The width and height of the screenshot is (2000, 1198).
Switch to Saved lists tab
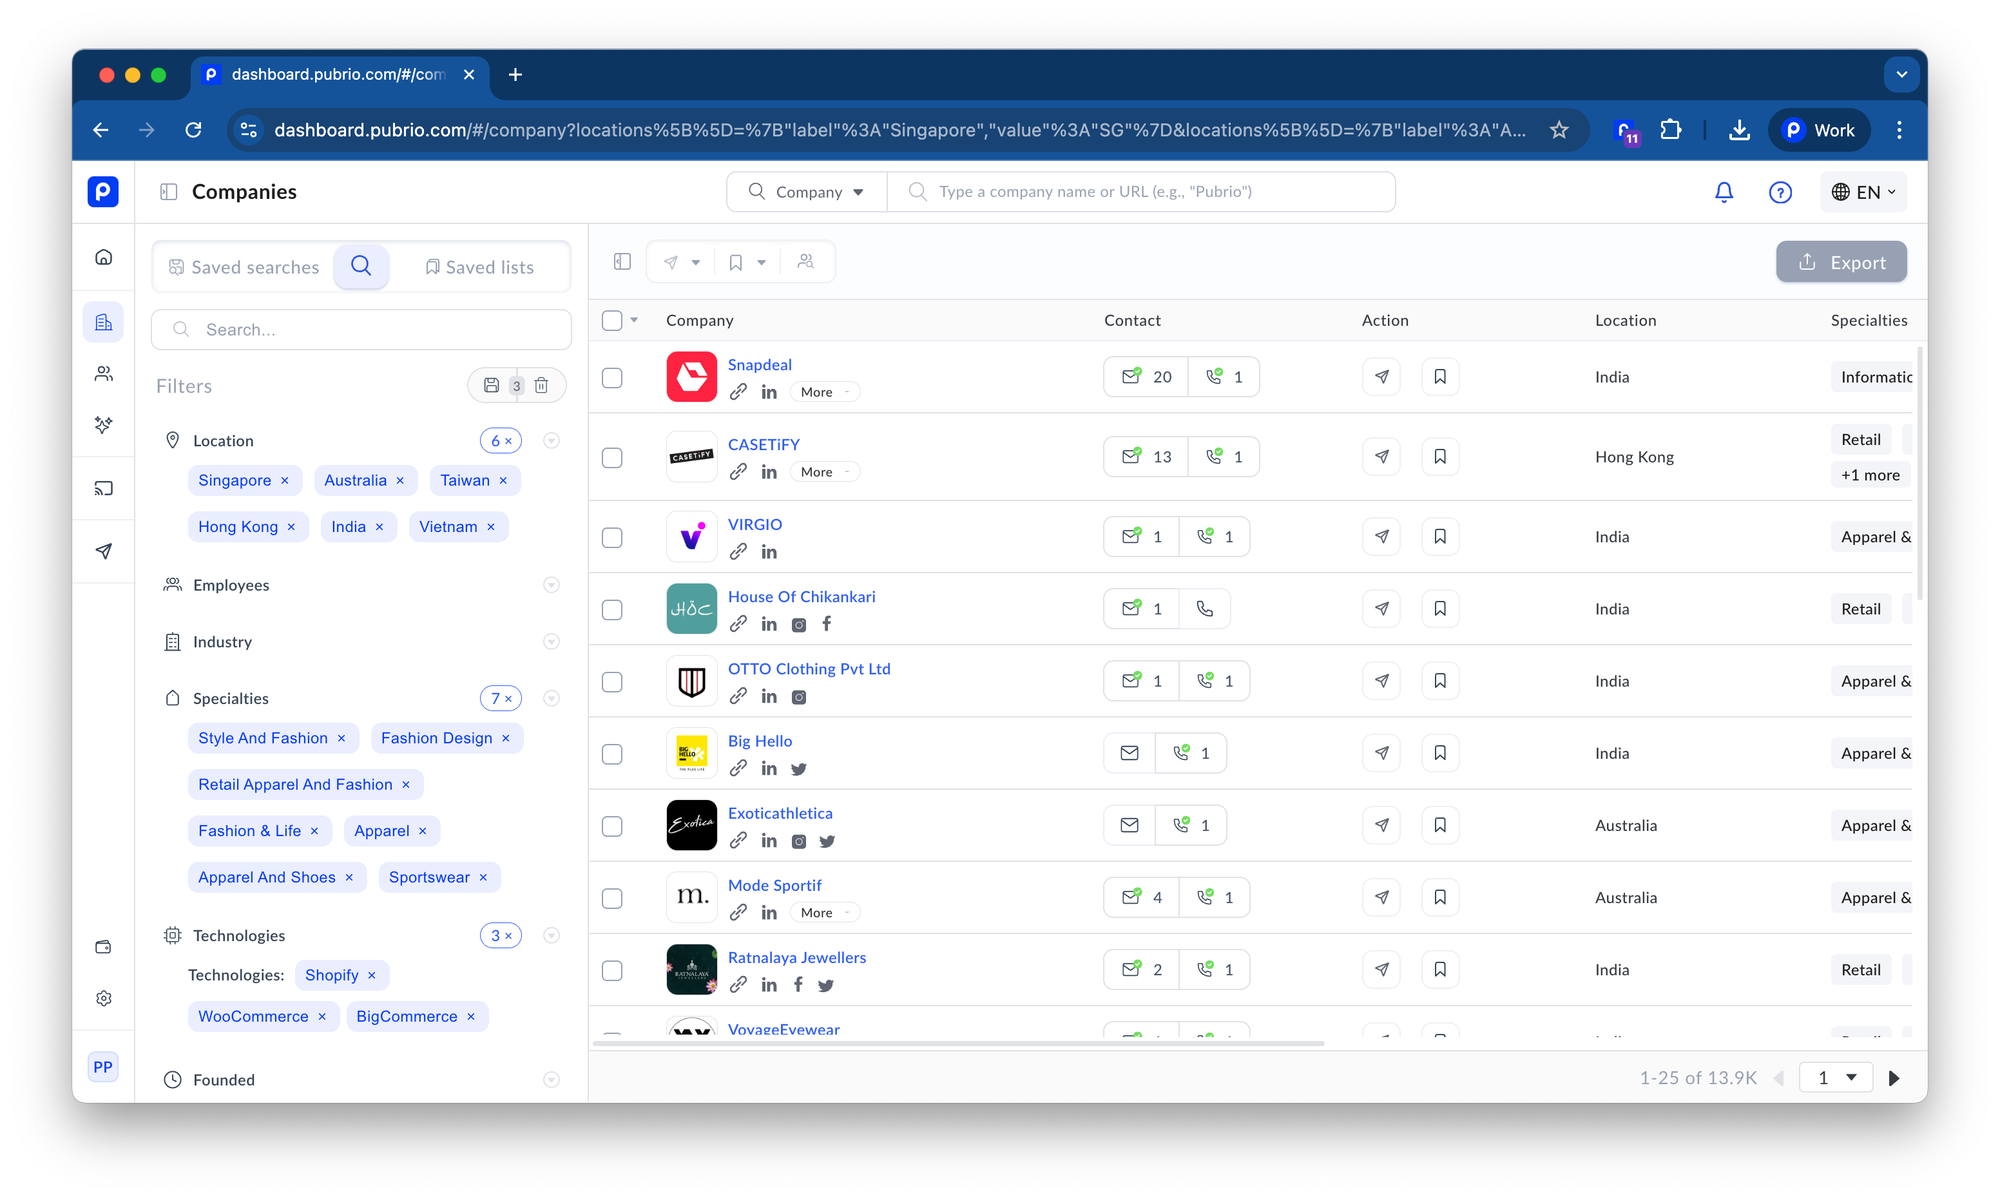(x=480, y=267)
